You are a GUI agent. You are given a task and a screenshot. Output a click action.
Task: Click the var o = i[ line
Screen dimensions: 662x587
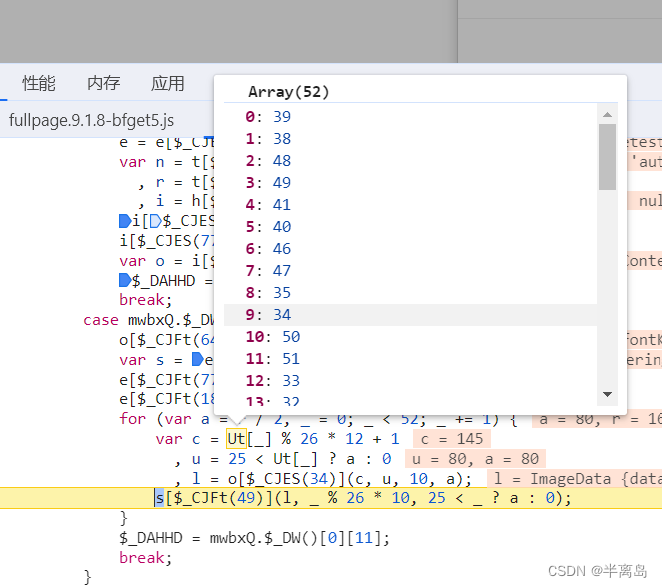pyautogui.click(x=167, y=261)
